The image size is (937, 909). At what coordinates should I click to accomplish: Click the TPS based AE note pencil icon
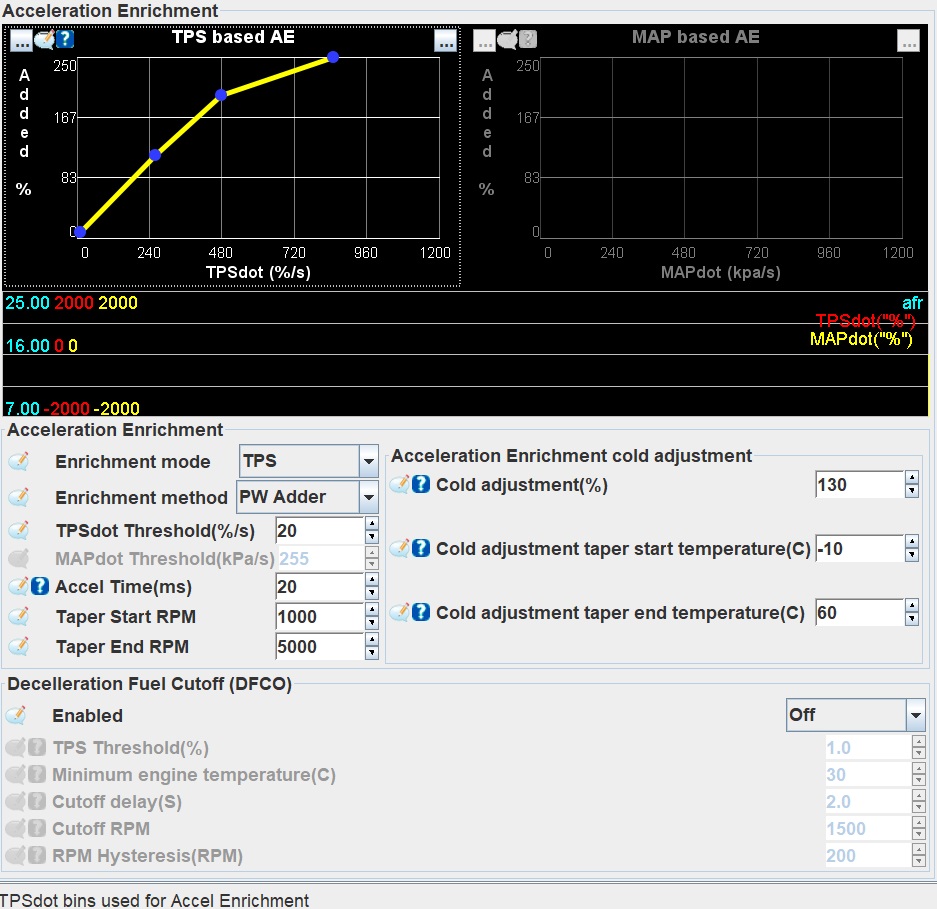point(44,39)
